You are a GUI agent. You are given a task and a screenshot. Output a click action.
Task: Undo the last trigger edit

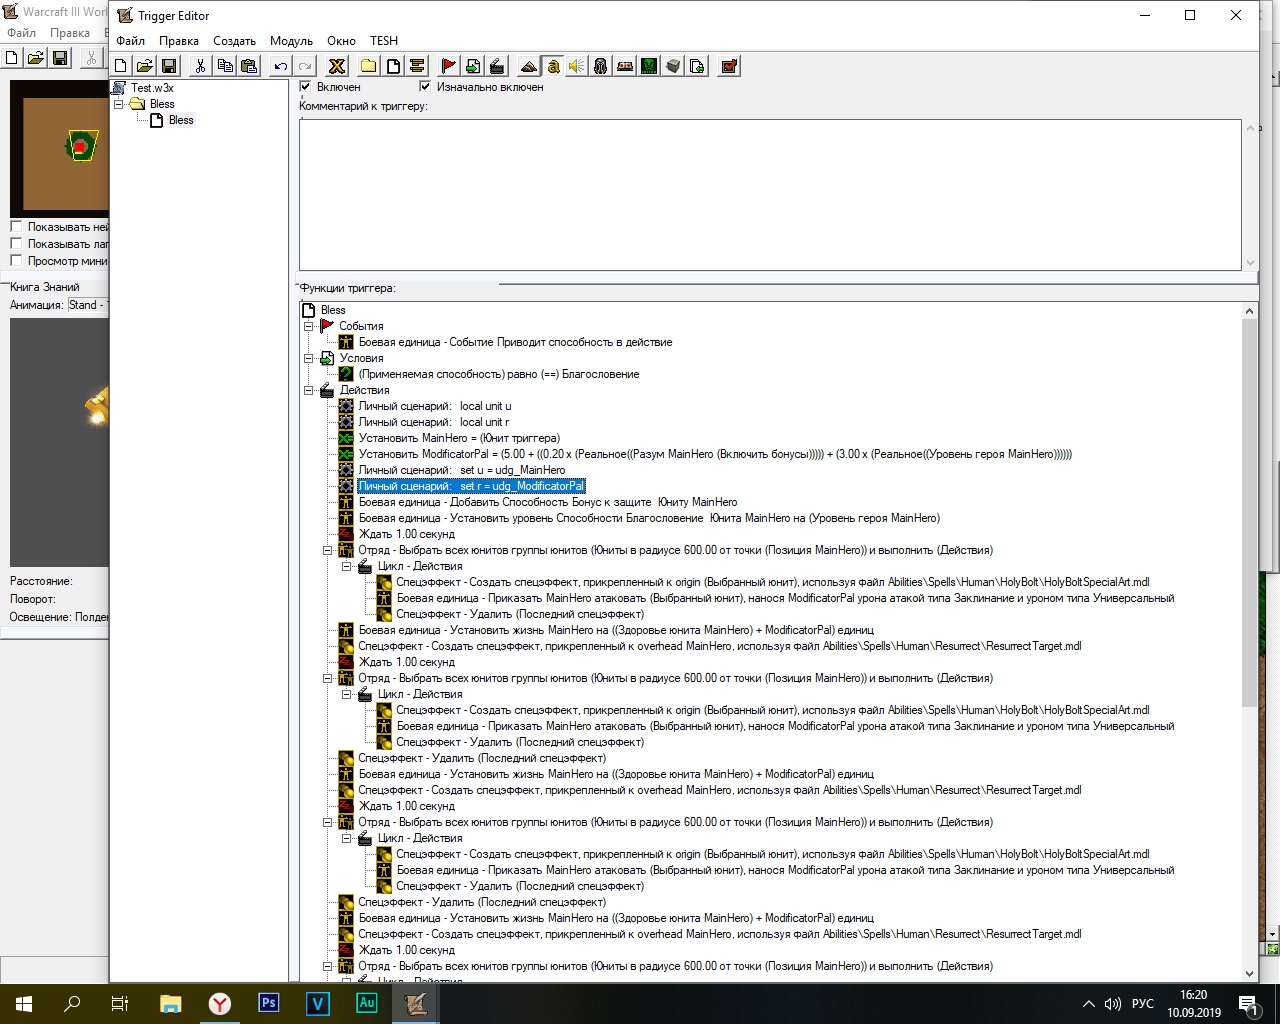pos(281,66)
